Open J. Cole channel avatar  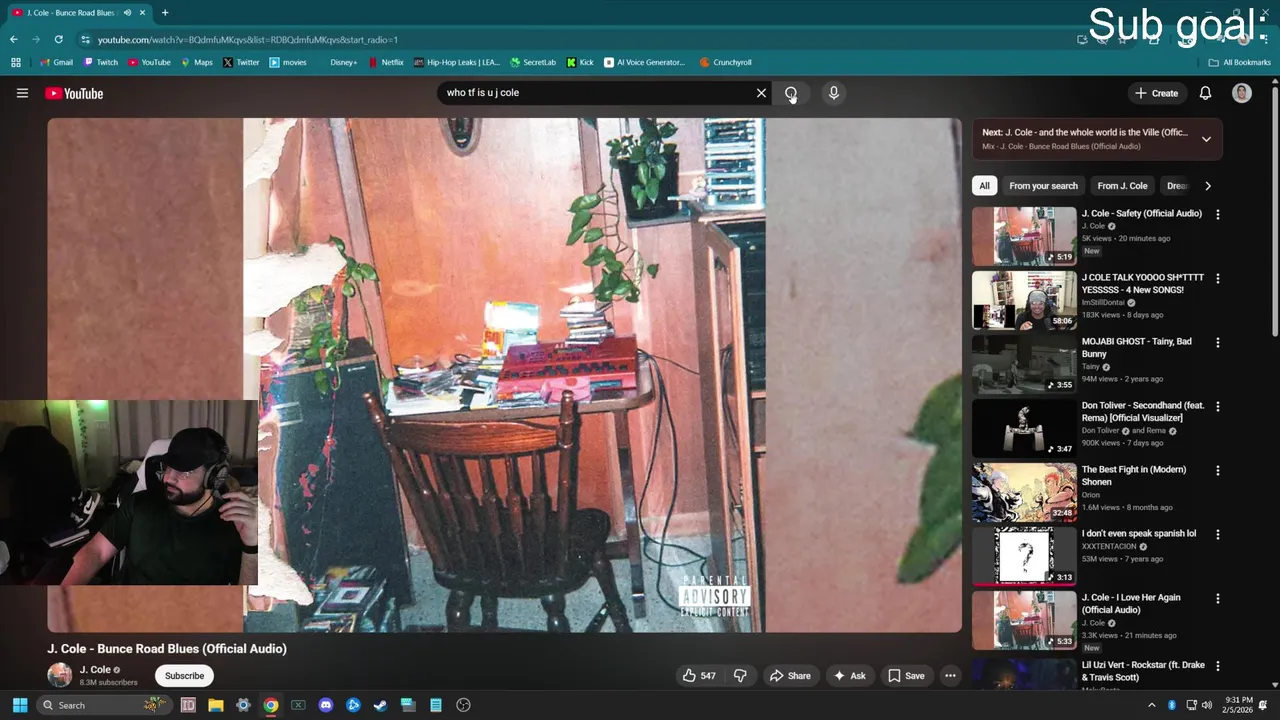[60, 676]
